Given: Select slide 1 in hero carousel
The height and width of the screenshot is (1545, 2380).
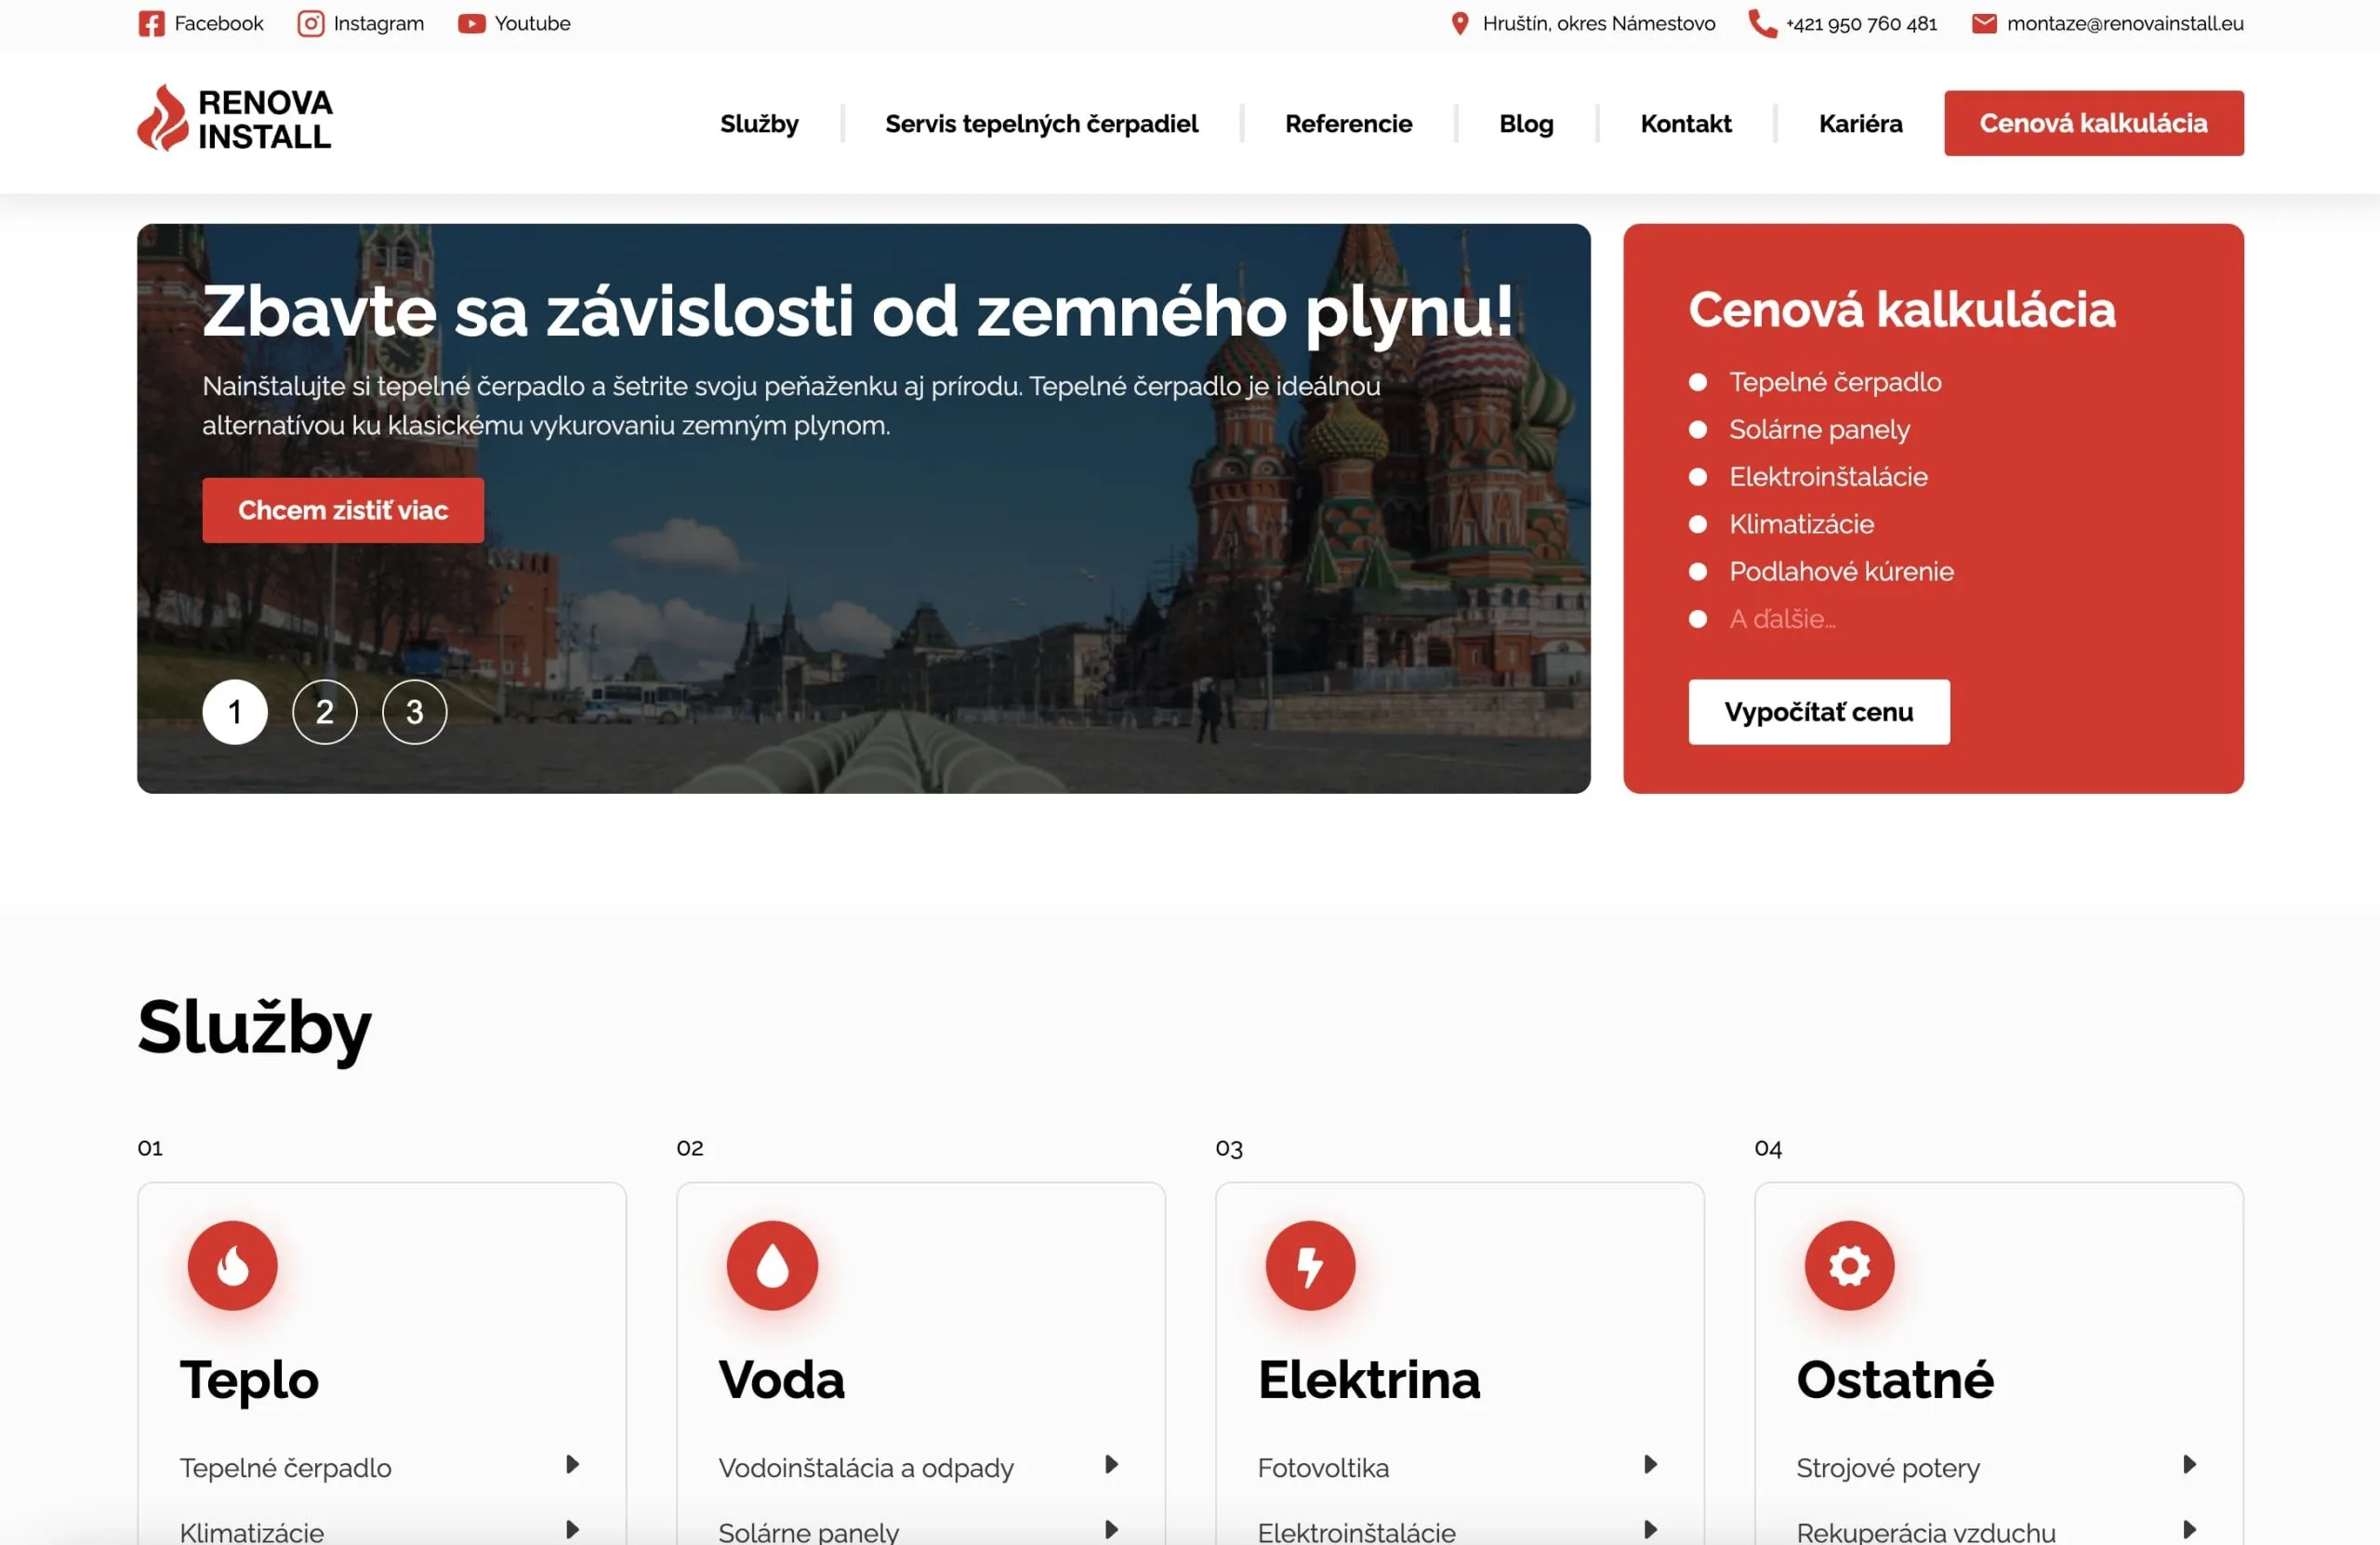Looking at the screenshot, I should click(235, 712).
